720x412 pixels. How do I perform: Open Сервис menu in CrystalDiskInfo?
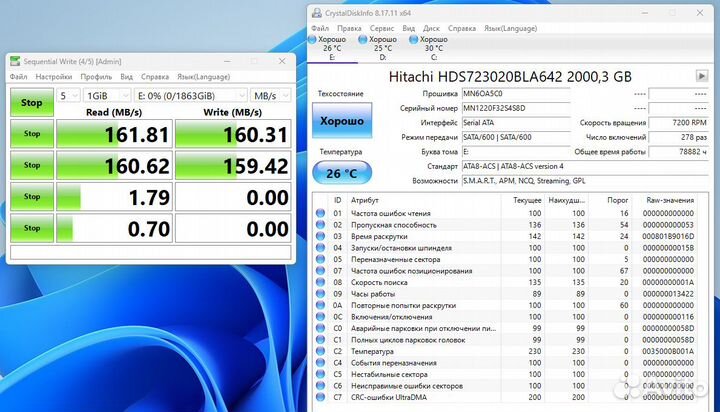coord(382,28)
